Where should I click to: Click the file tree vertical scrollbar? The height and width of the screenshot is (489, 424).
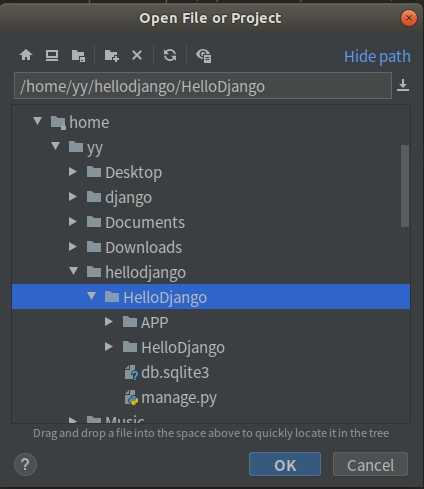coord(405,186)
